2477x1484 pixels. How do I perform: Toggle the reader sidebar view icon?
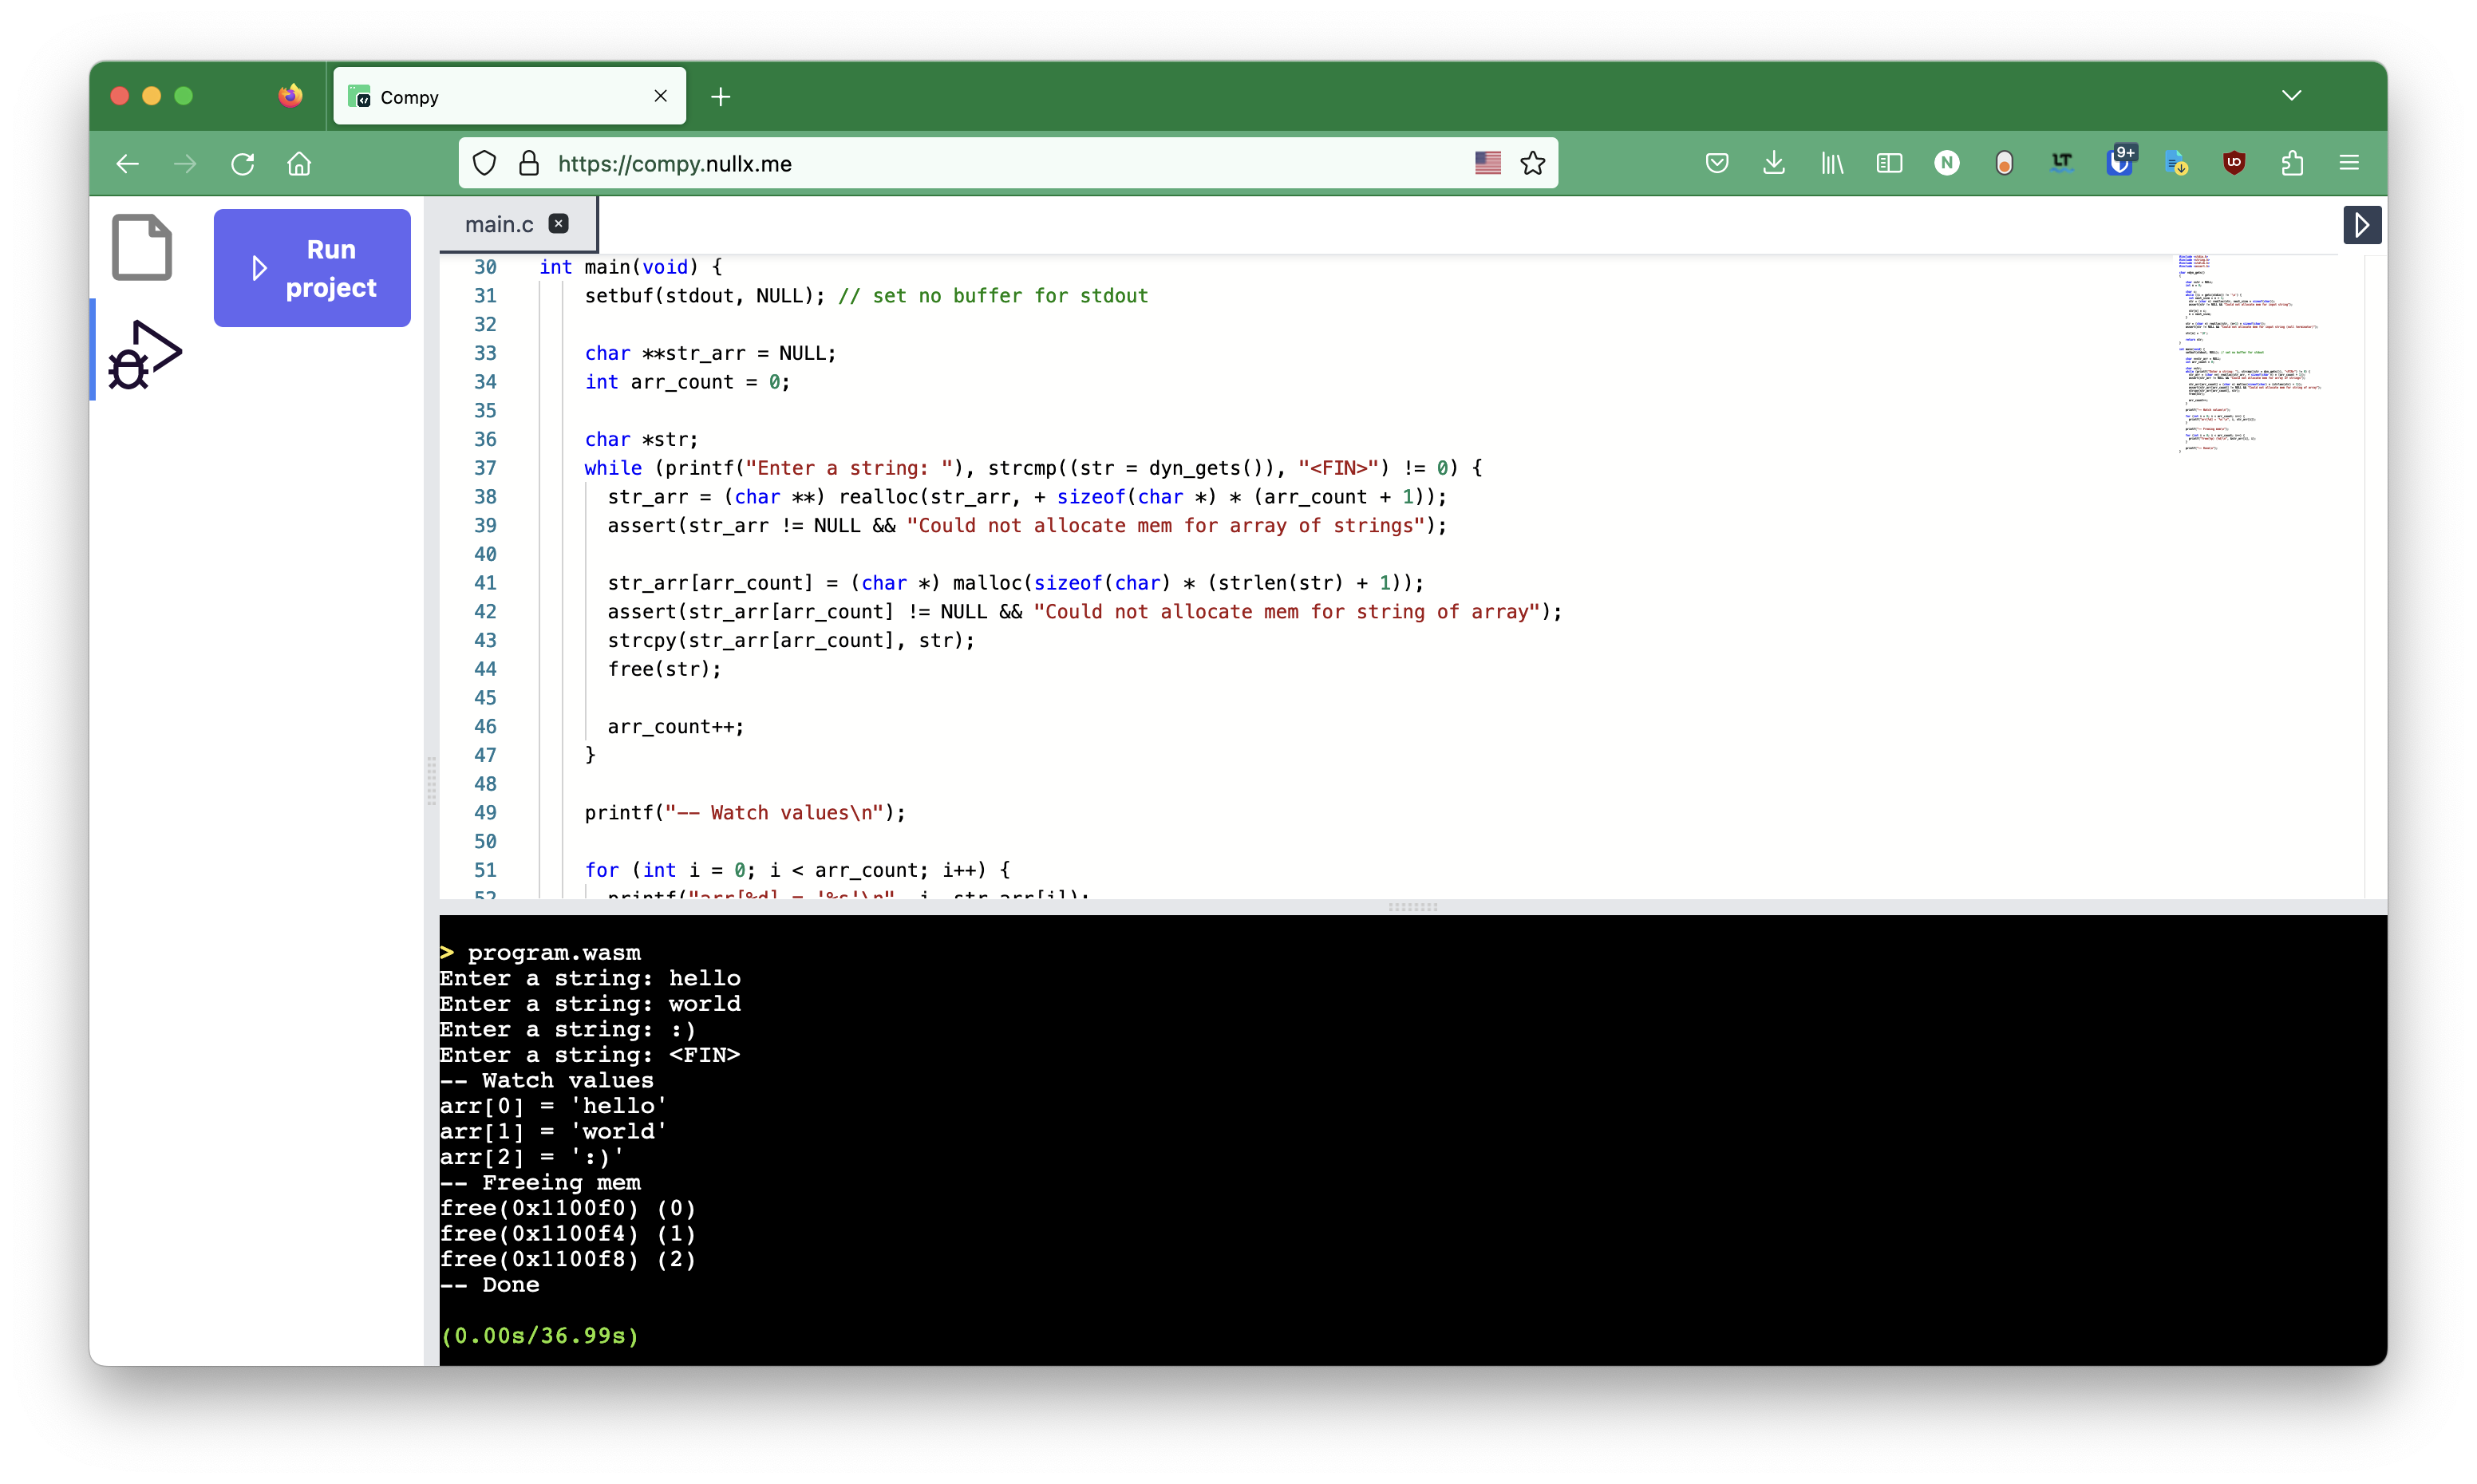[x=1889, y=163]
